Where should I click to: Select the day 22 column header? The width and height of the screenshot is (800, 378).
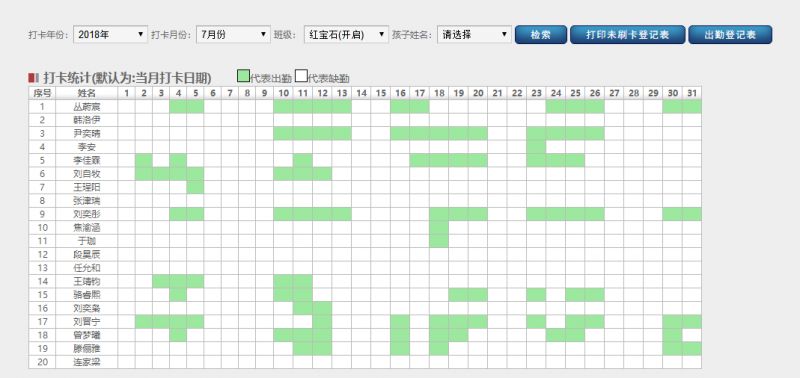[517, 93]
